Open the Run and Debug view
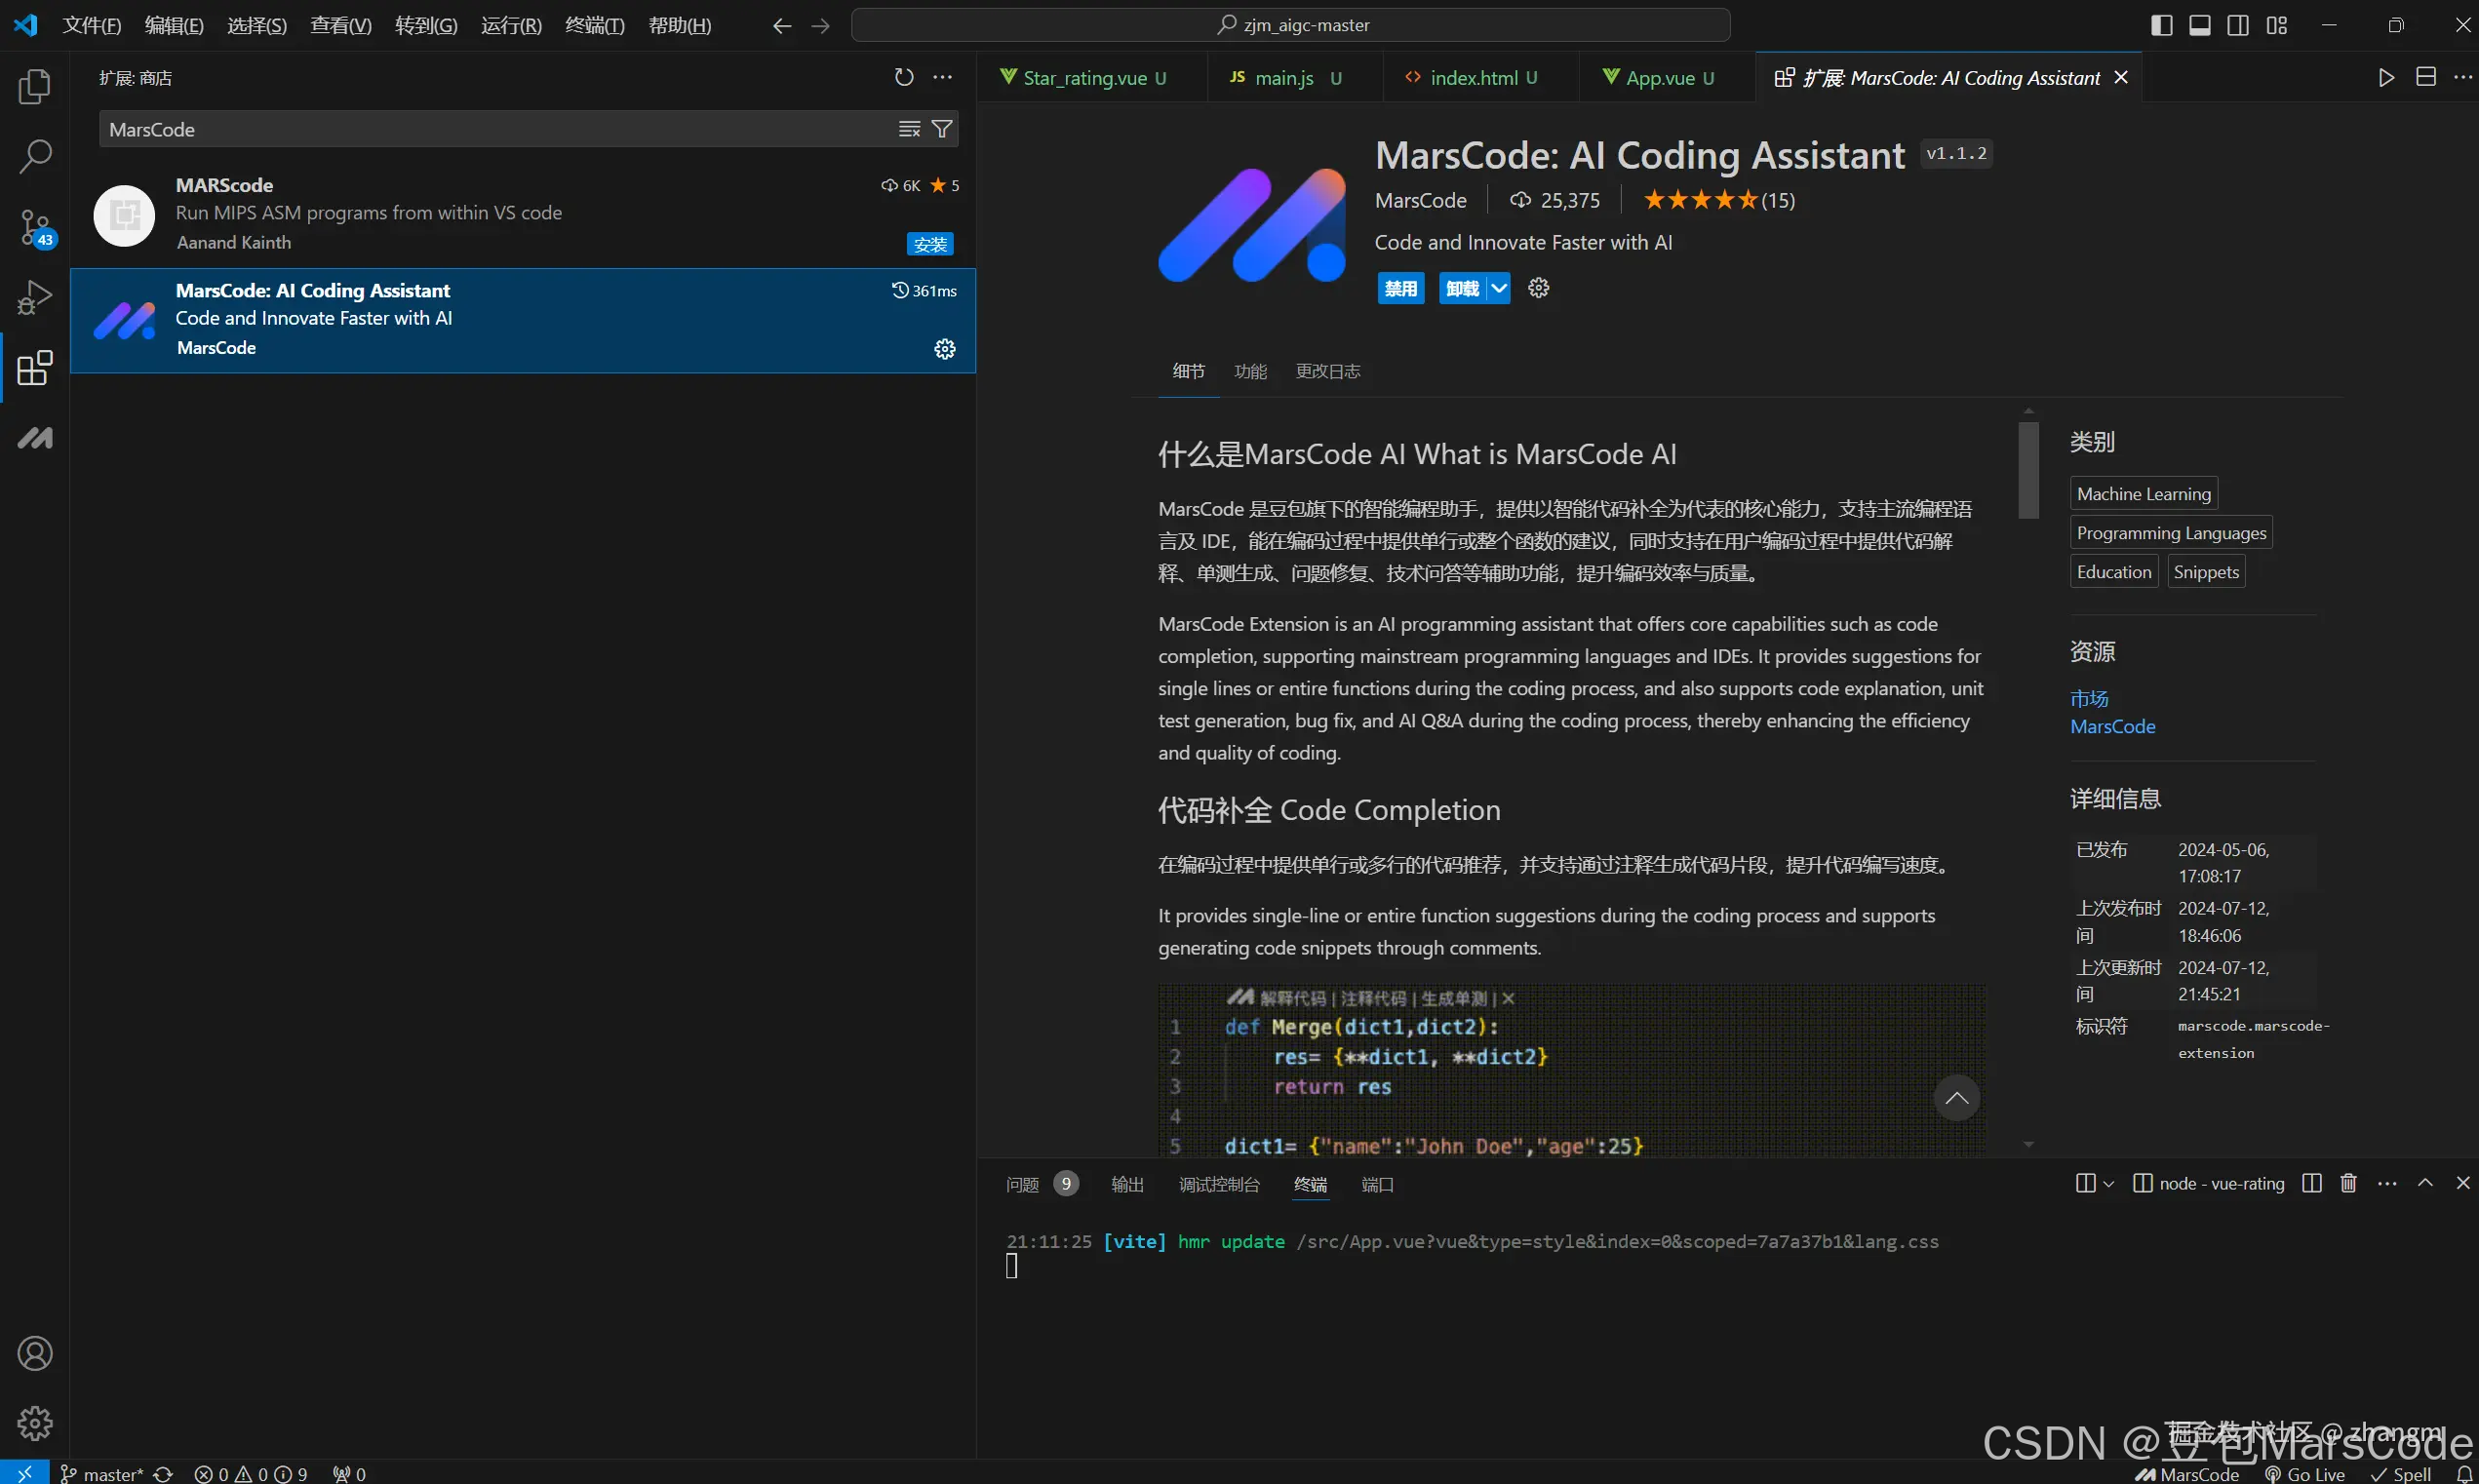The image size is (2479, 1484). click(x=35, y=297)
